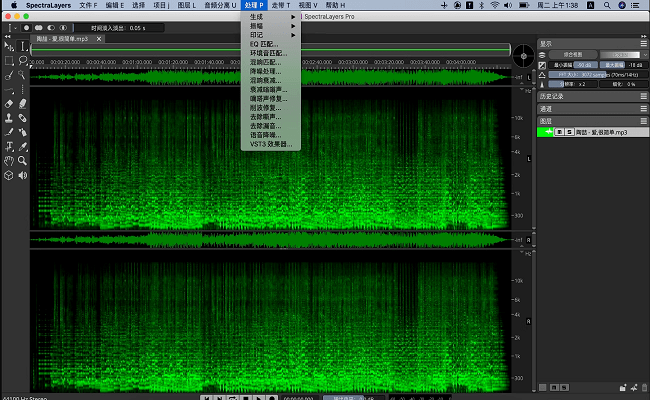
Task: Select the 3D cube view tool
Action: coord(8,174)
